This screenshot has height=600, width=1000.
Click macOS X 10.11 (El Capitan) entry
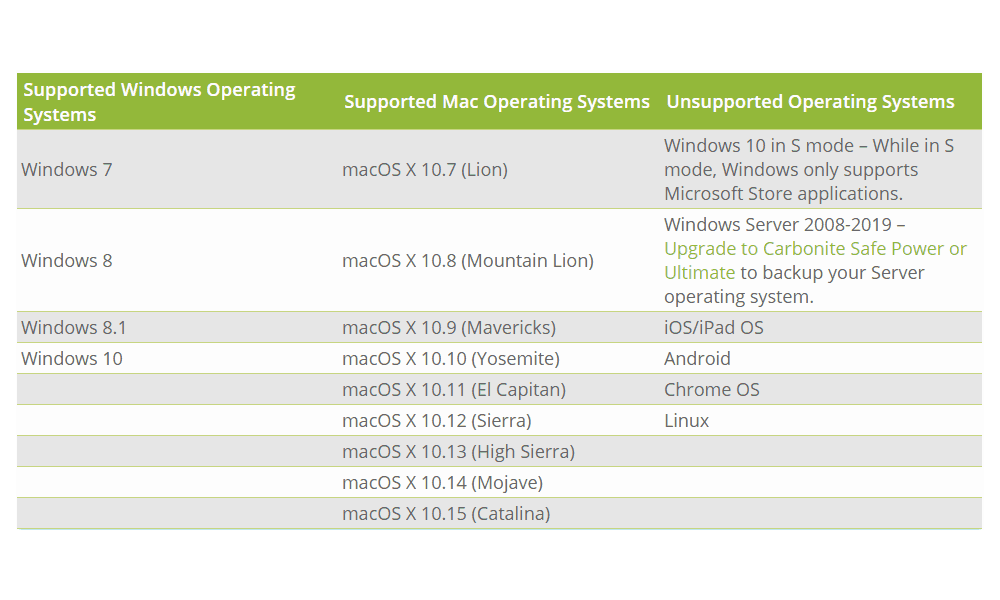coord(454,390)
